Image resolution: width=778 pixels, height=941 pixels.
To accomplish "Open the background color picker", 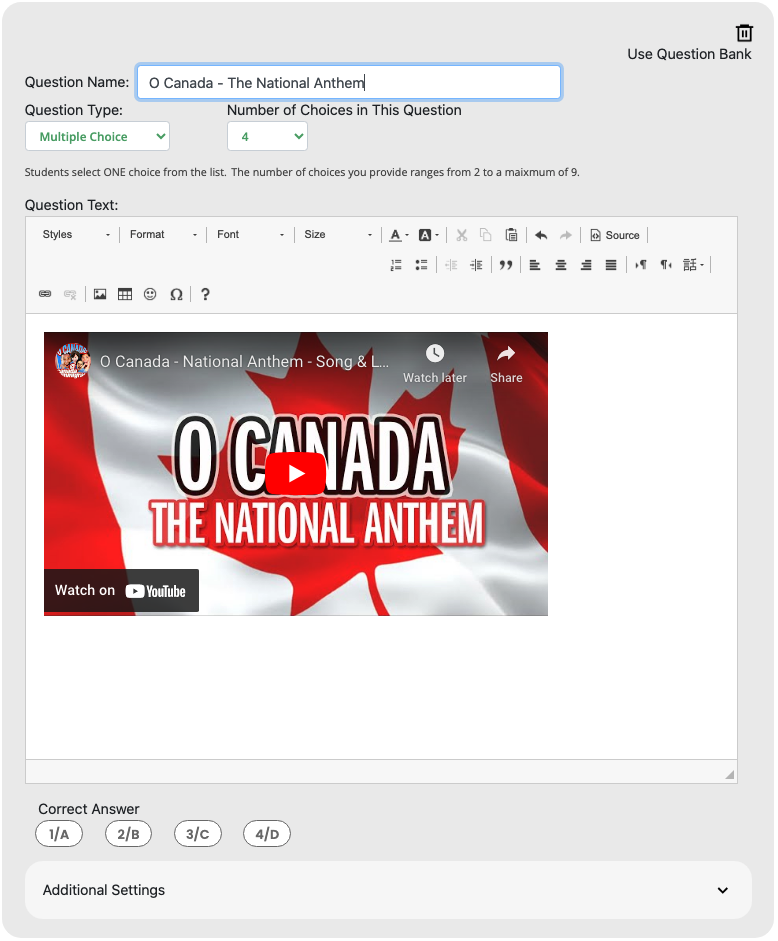I will tap(429, 235).
